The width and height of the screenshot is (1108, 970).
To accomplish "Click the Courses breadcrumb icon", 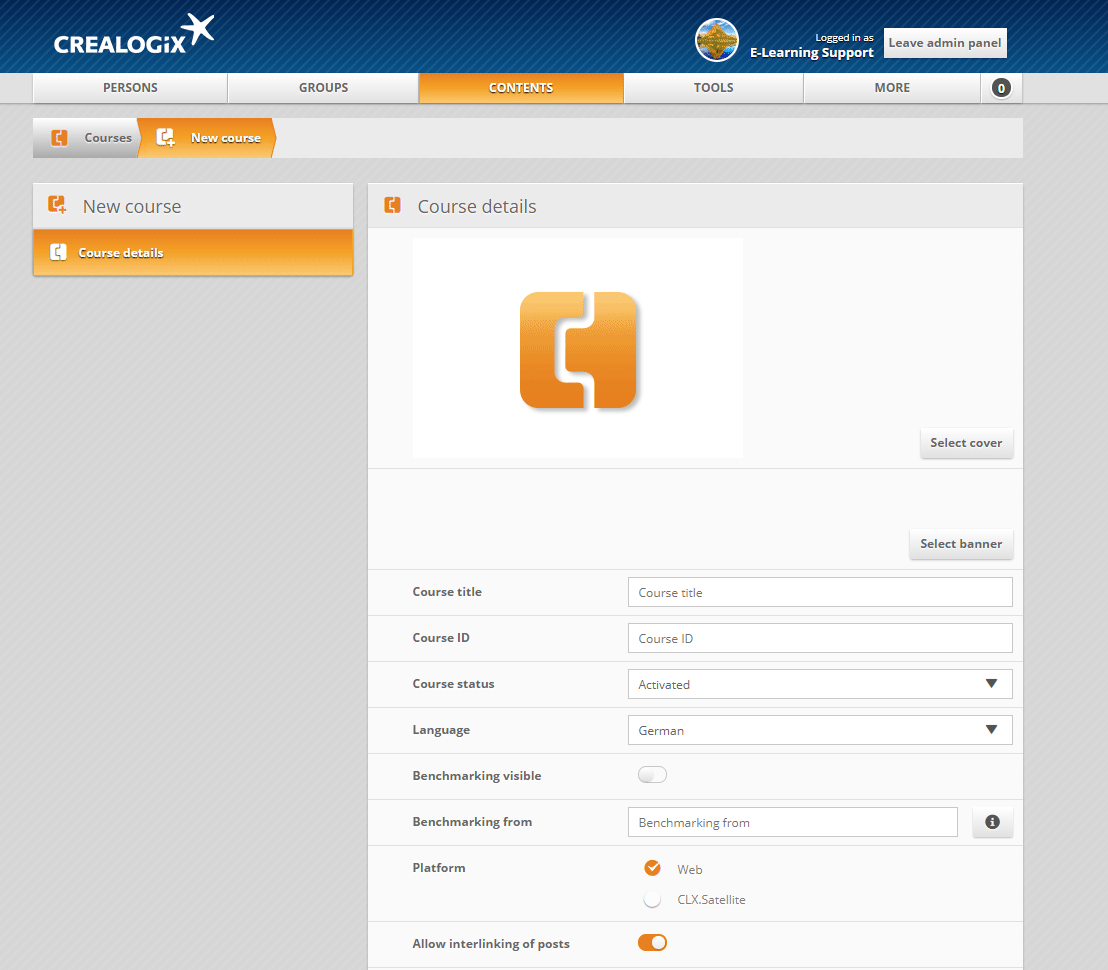I will tap(60, 138).
